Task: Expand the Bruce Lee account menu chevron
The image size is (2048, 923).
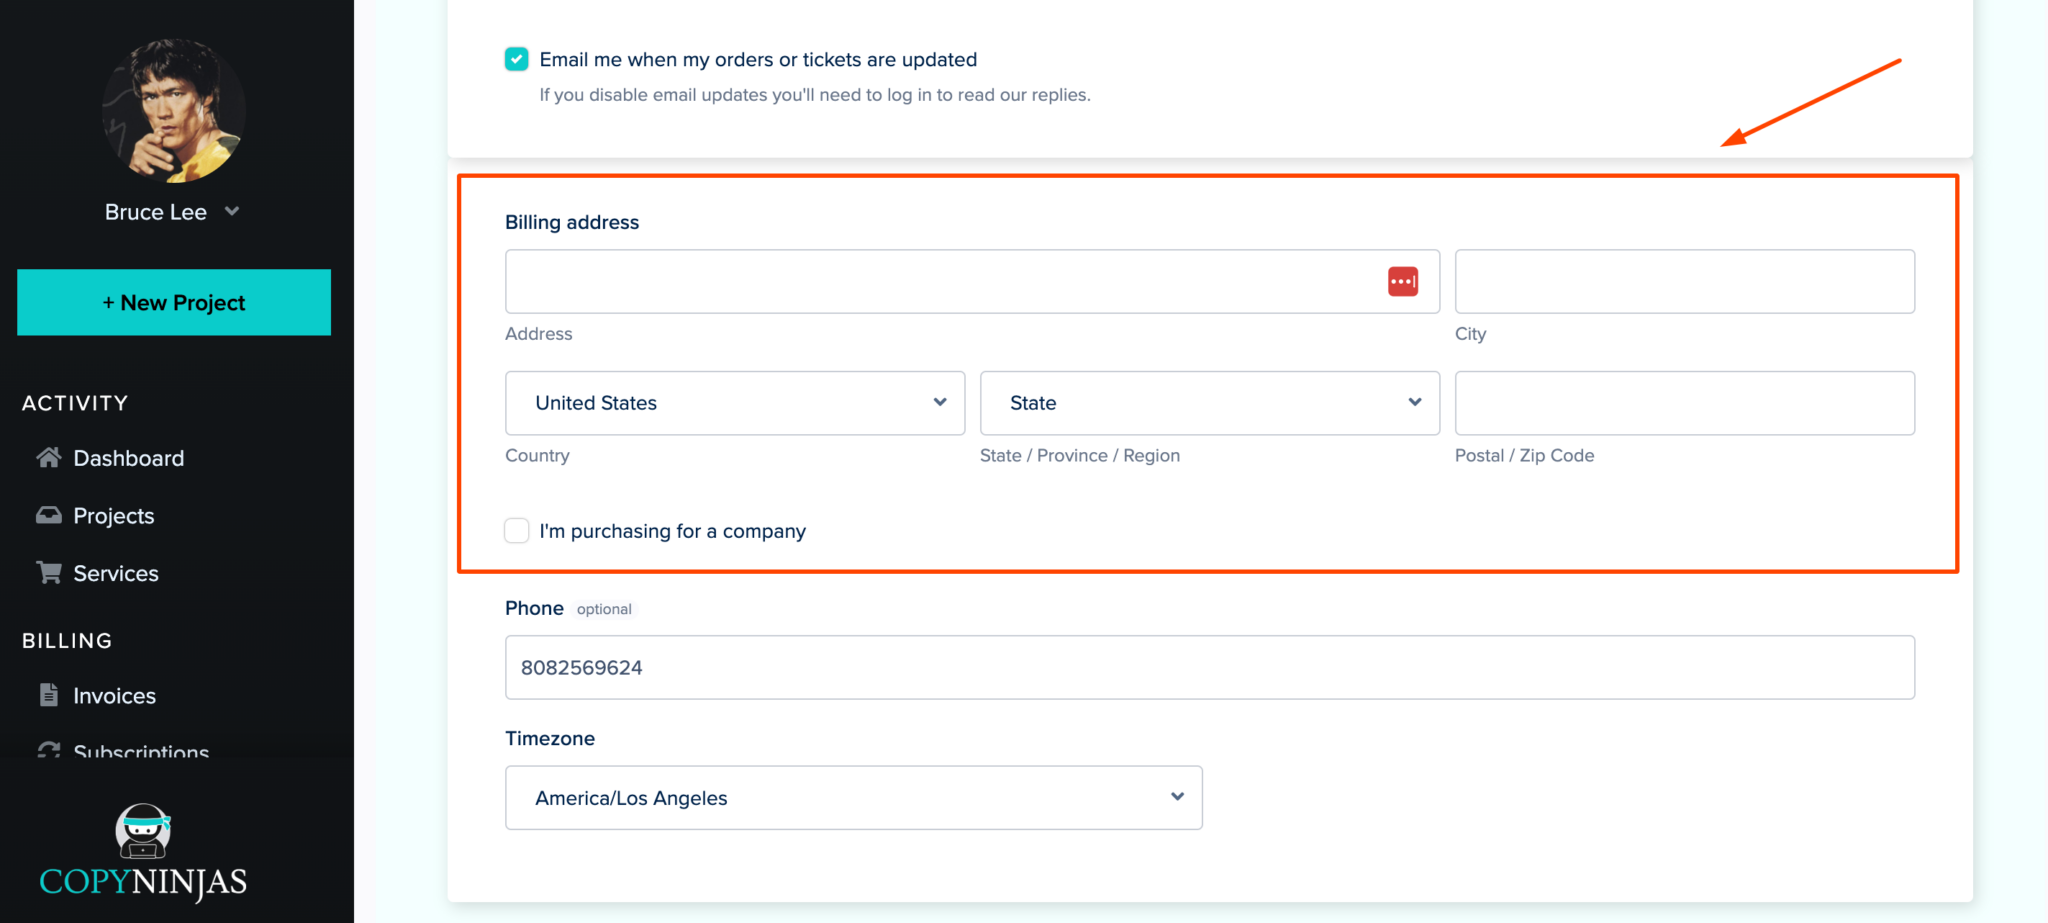Action: (232, 211)
